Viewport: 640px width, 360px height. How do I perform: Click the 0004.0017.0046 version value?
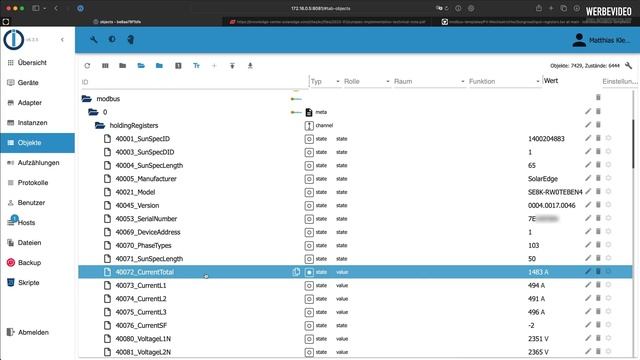point(551,205)
